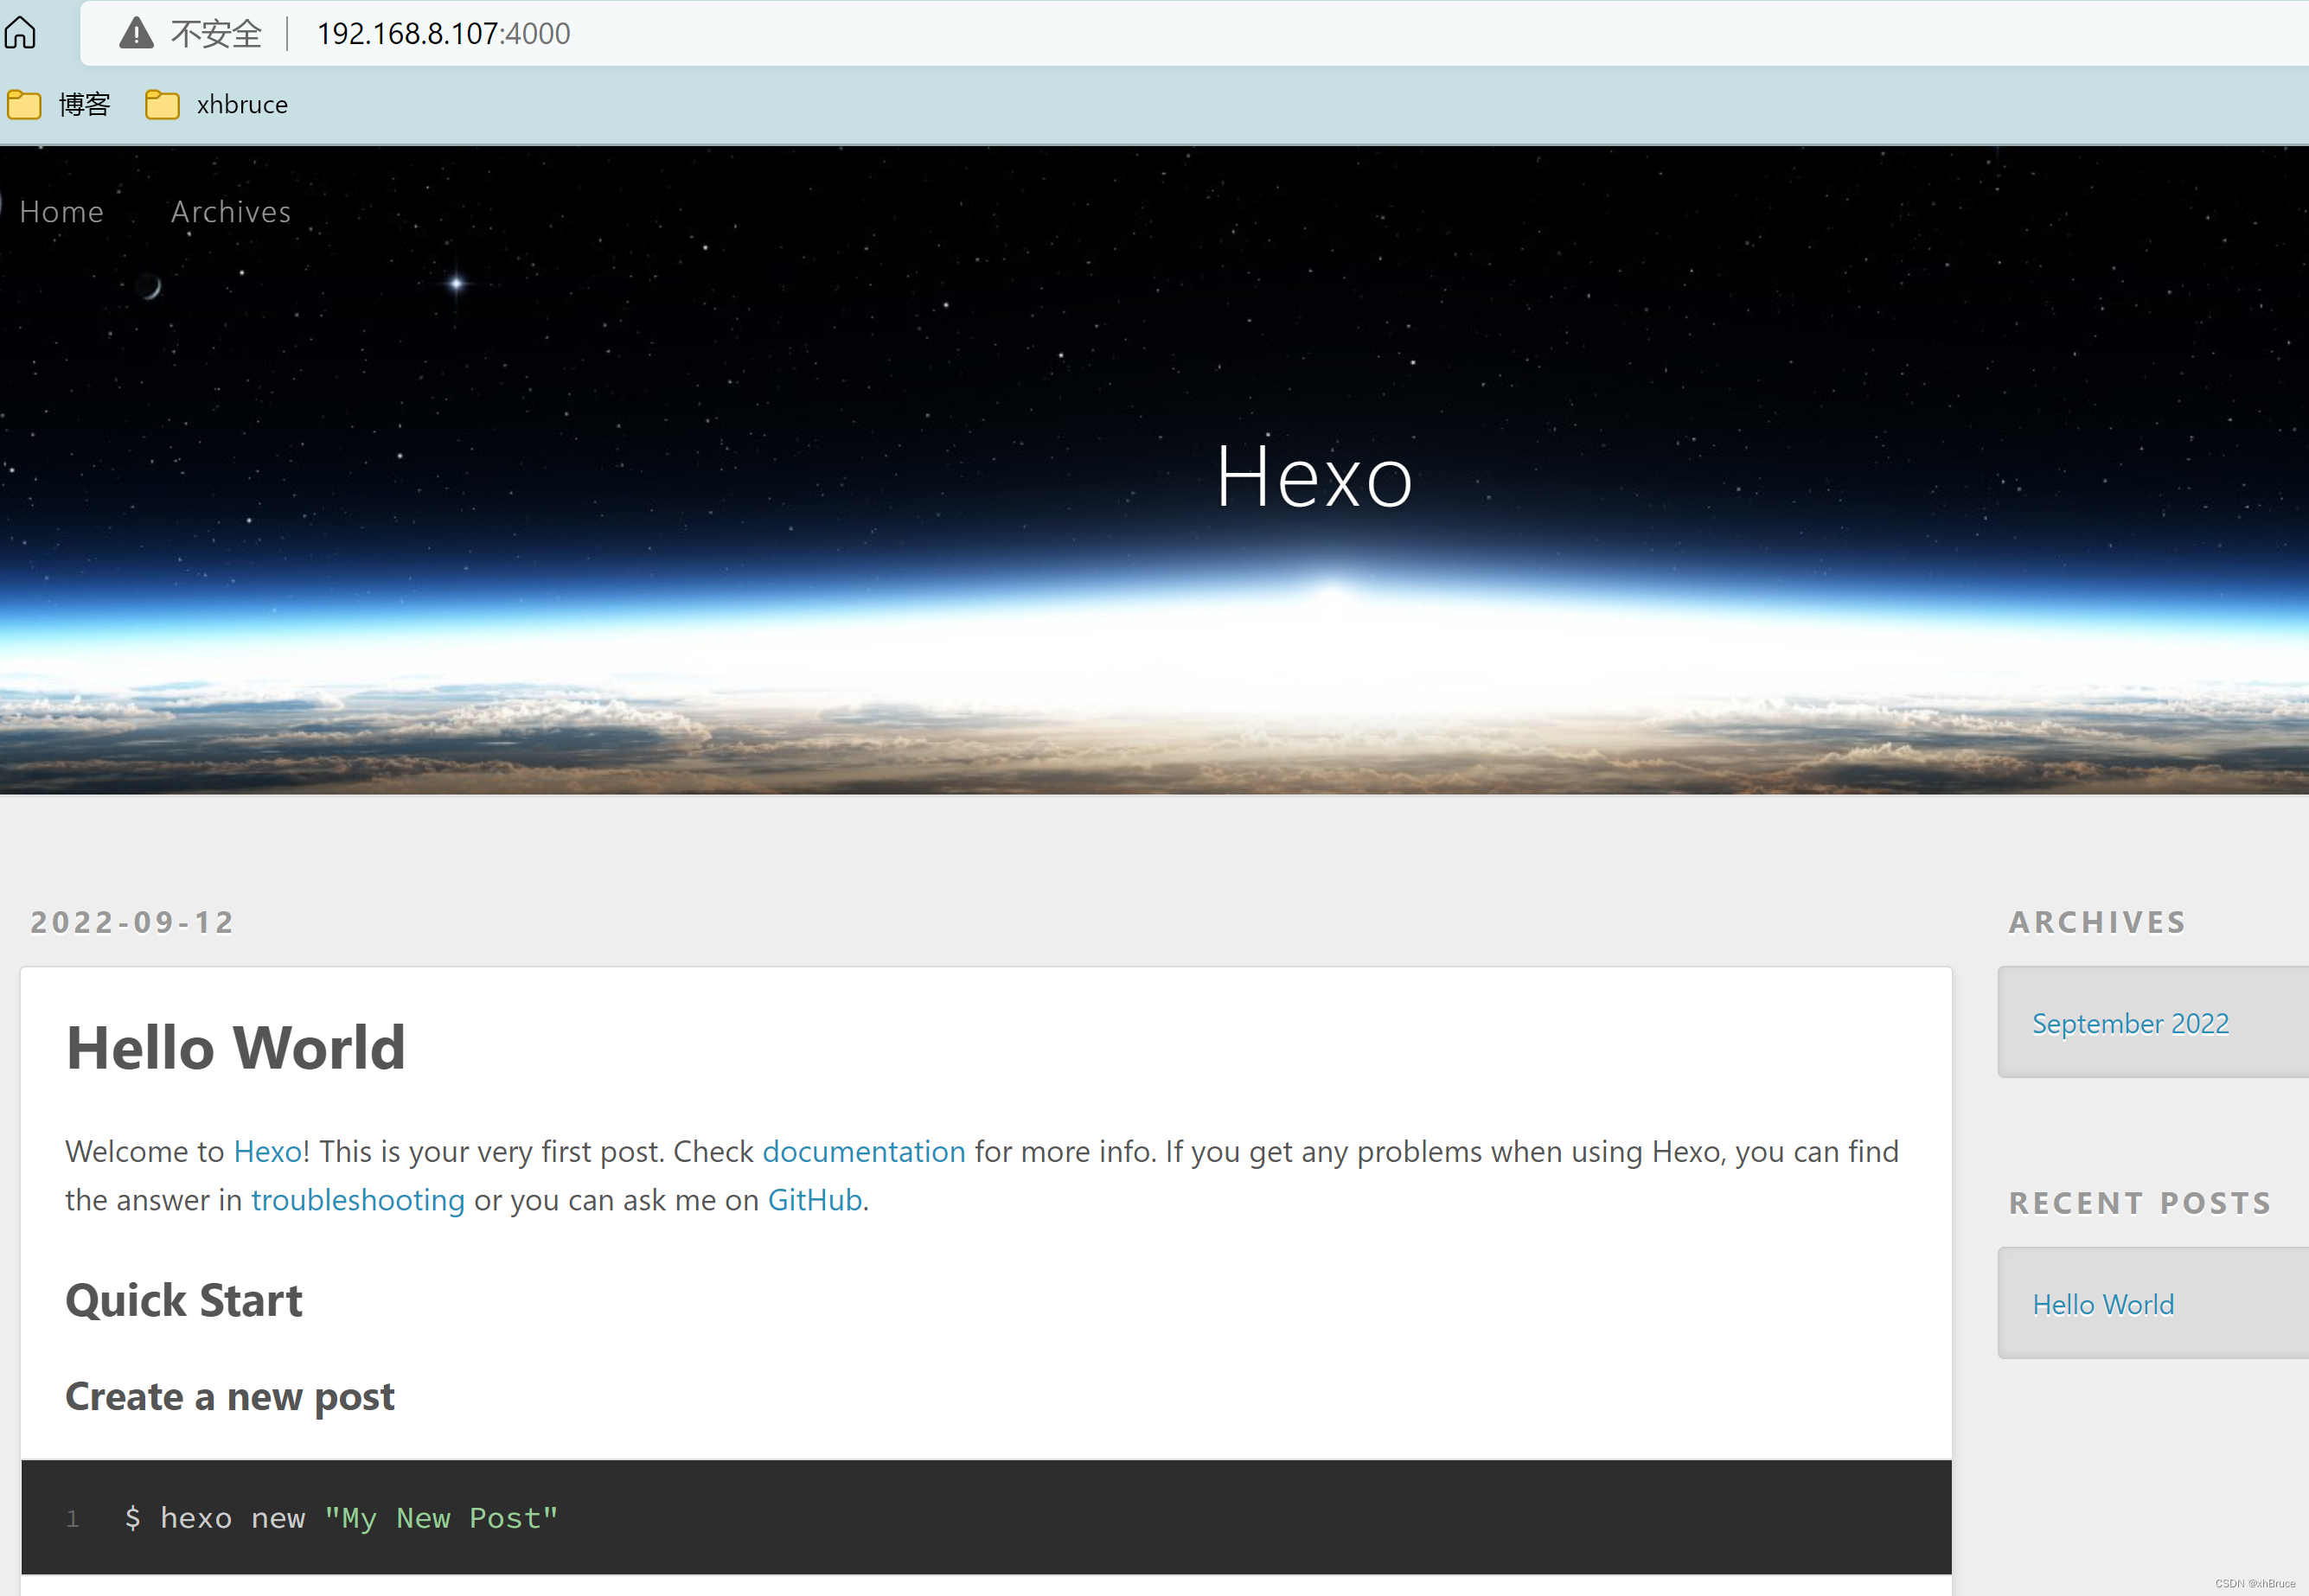Open the September 2022 archive link
This screenshot has height=1596, width=2309.
(2130, 1023)
